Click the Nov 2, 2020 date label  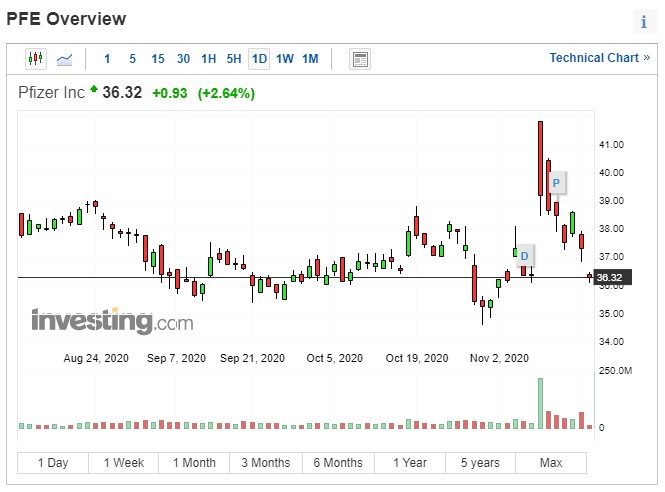coord(499,358)
